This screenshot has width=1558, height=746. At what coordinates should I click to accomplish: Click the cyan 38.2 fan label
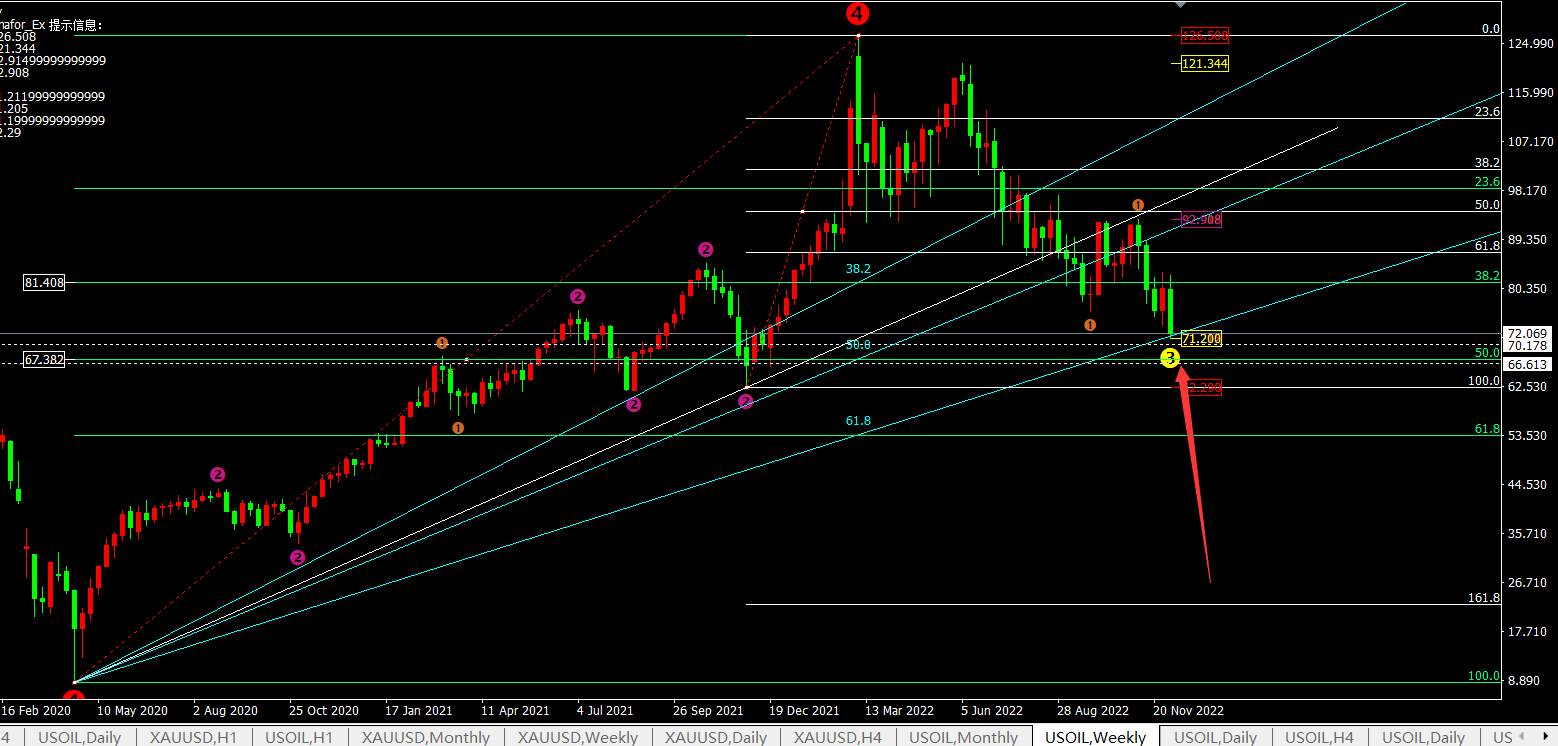858,269
